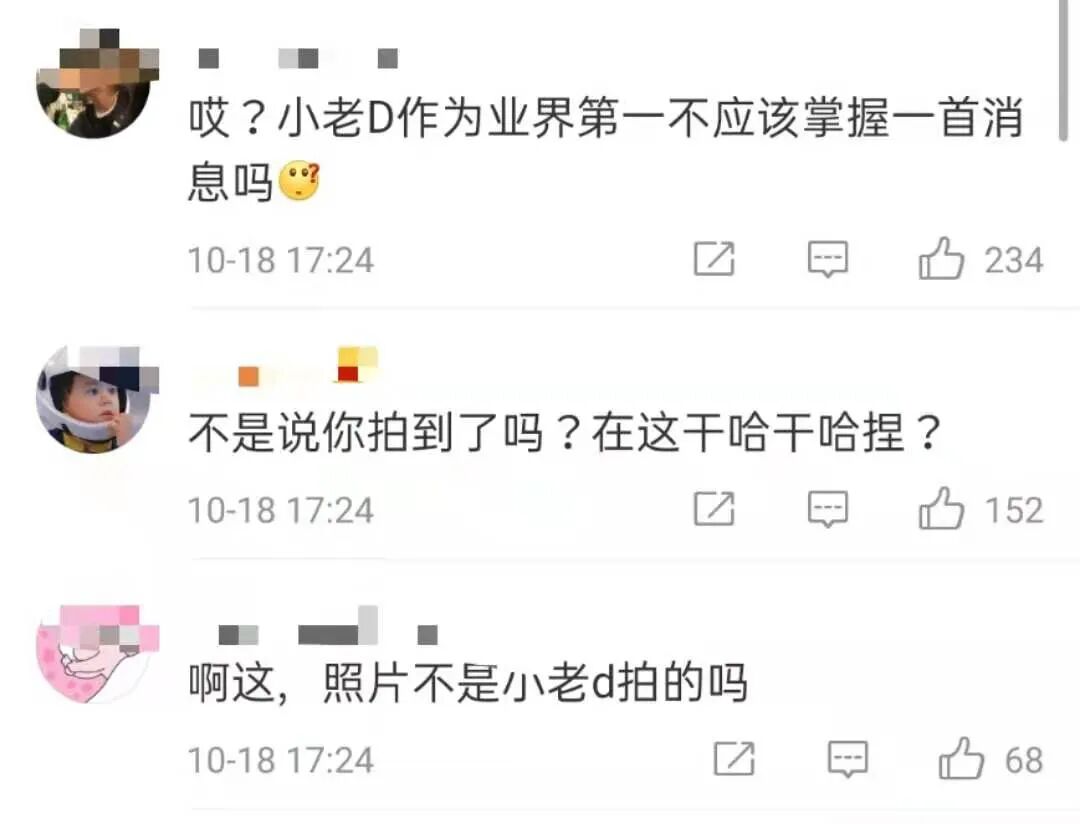Viewport: 1080px width, 824px height.
Task: Select comment text 啊这，照片不是小老d拍的吗
Action: coord(468,683)
